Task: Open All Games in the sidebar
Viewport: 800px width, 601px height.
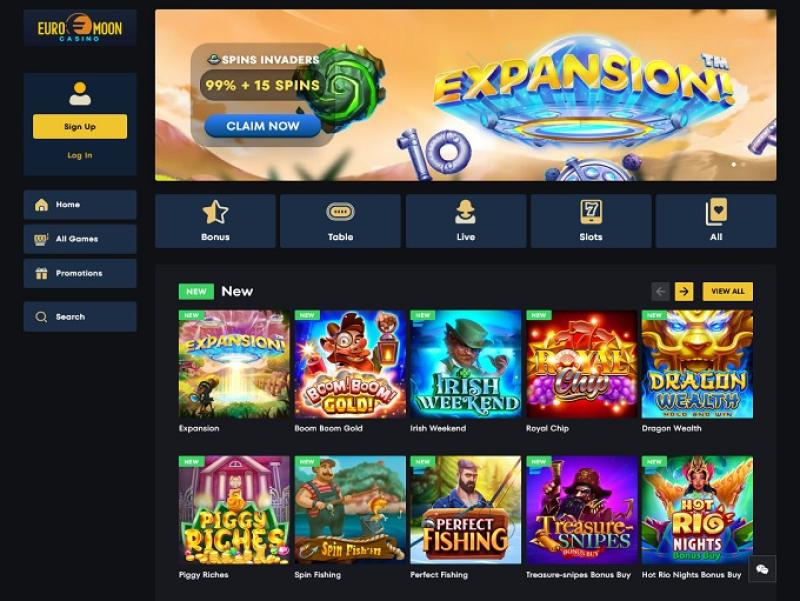Action: coord(80,239)
